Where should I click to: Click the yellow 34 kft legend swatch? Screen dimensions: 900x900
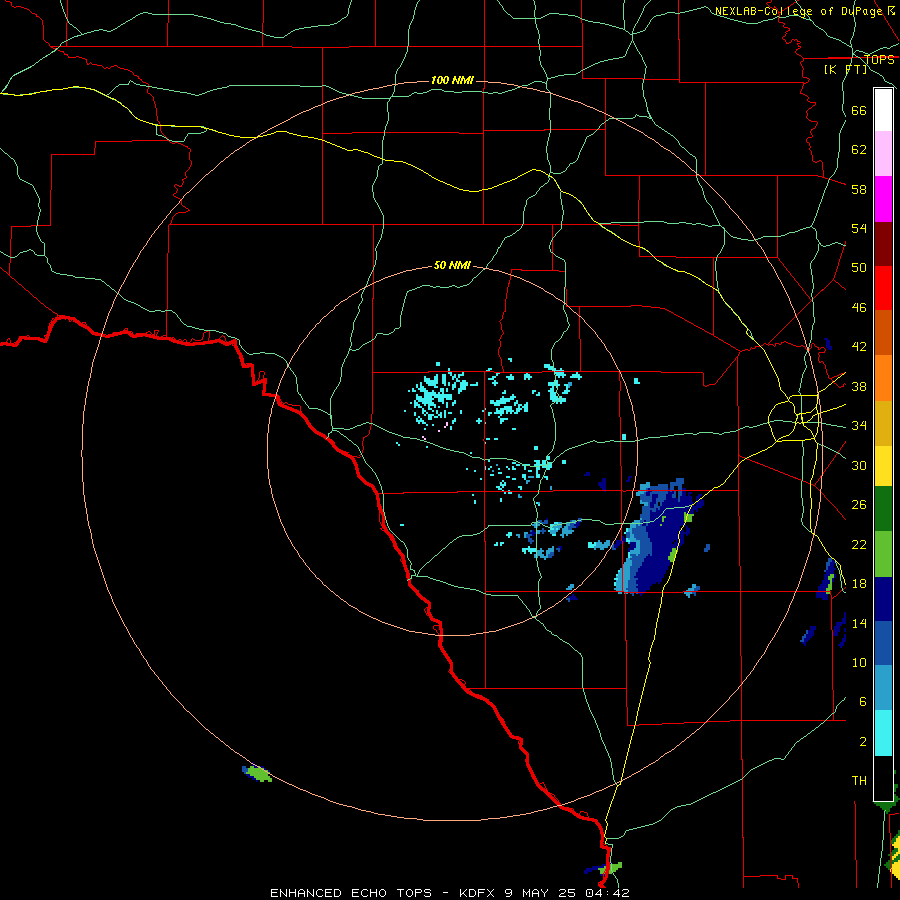[x=883, y=466]
